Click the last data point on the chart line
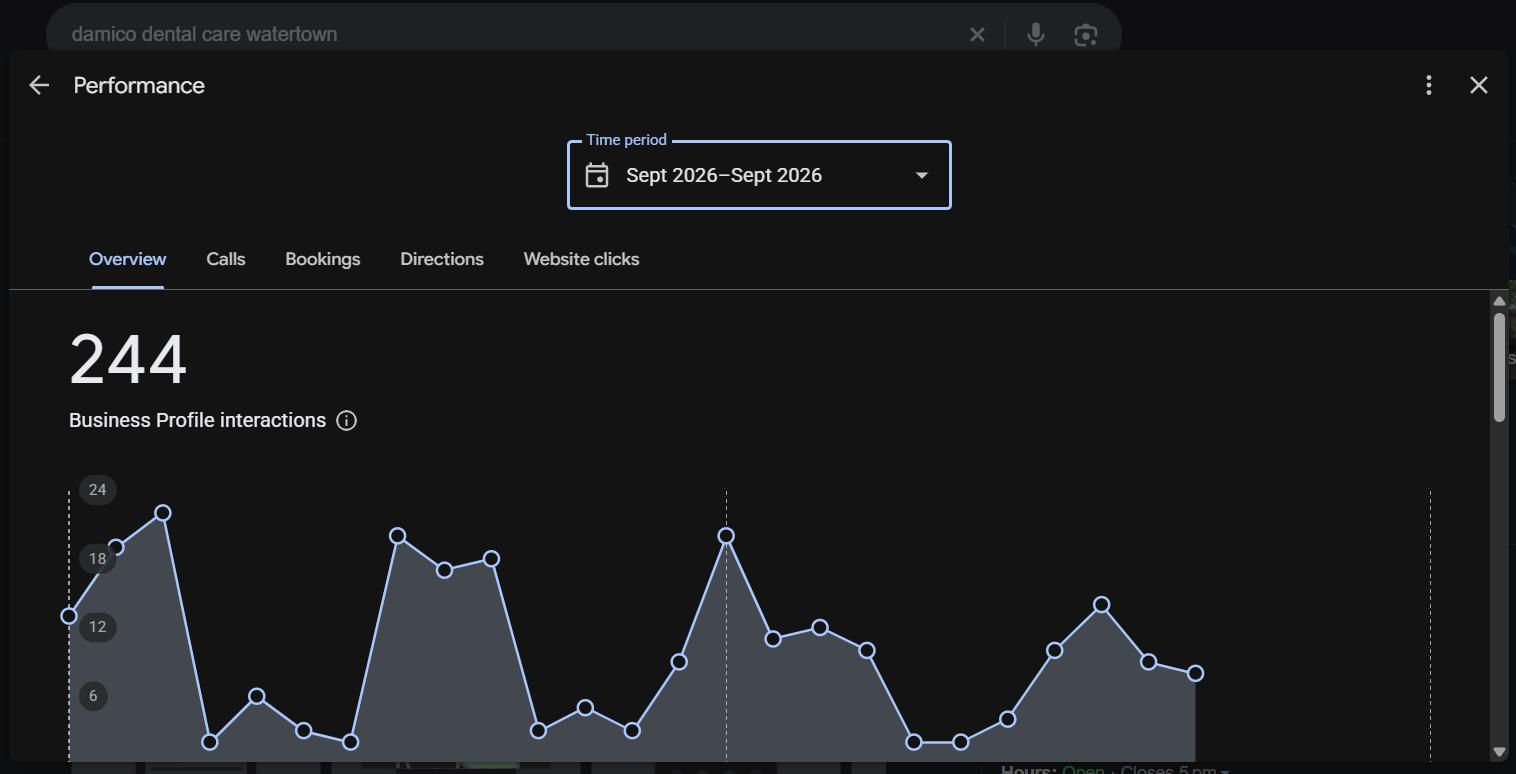1516x774 pixels. click(x=1195, y=673)
